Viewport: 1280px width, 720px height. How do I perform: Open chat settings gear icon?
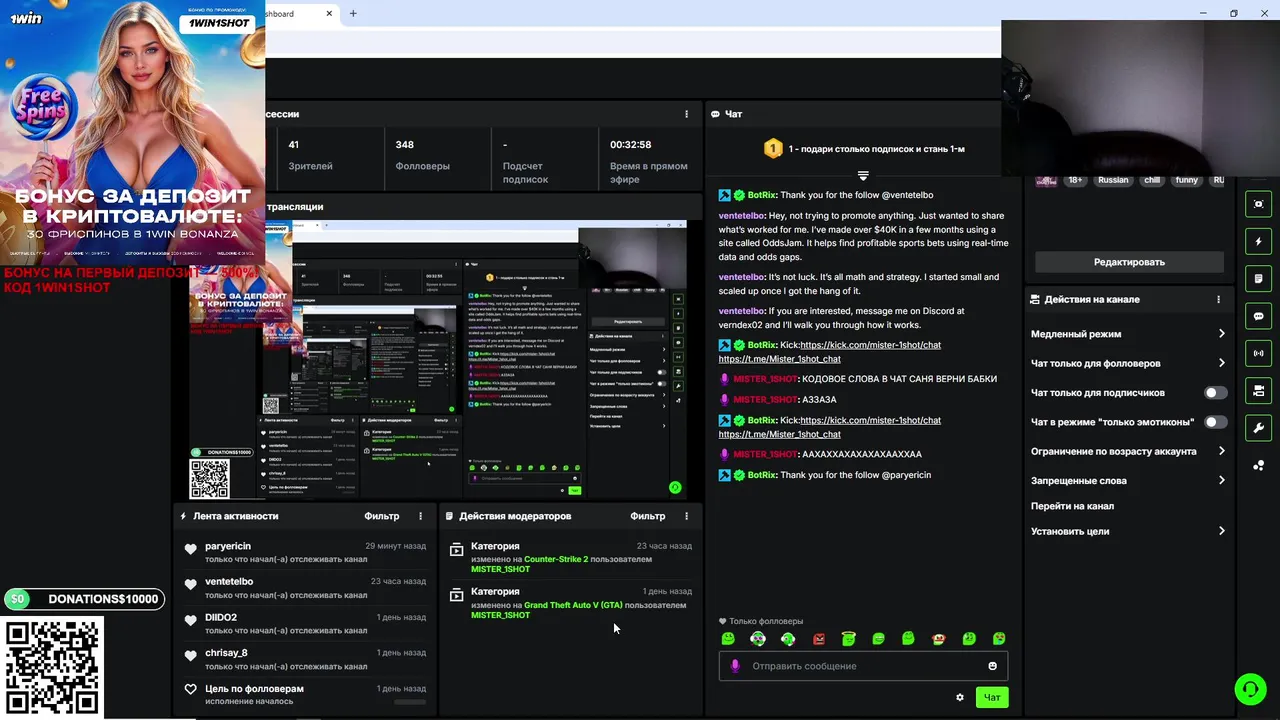pyautogui.click(x=960, y=697)
